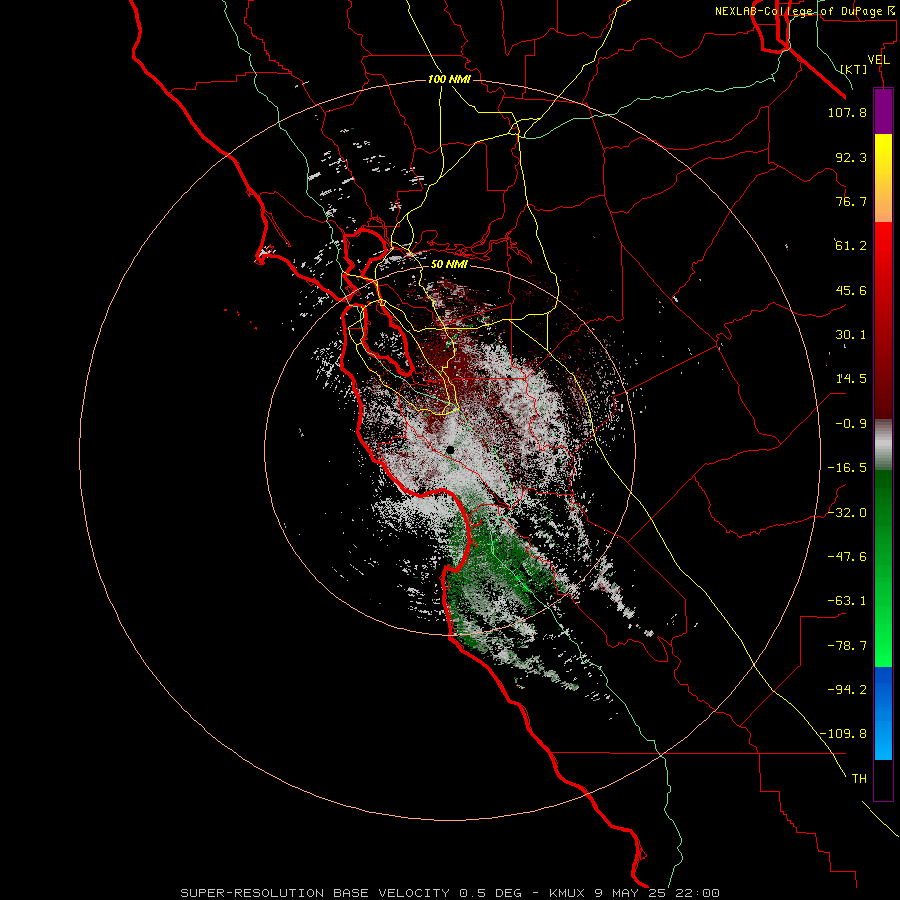
Task: Pick the blue segment near -94.2
Action: point(883,689)
